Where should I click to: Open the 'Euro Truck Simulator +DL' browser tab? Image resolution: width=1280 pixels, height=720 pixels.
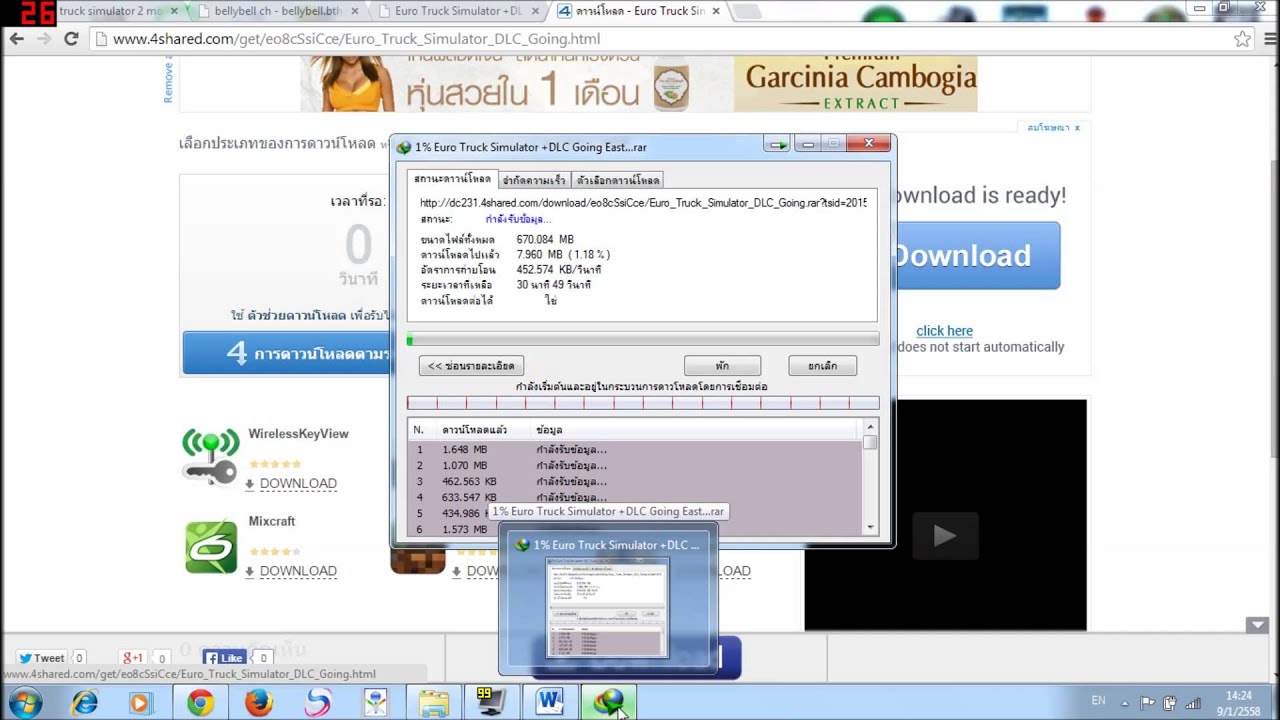point(458,11)
